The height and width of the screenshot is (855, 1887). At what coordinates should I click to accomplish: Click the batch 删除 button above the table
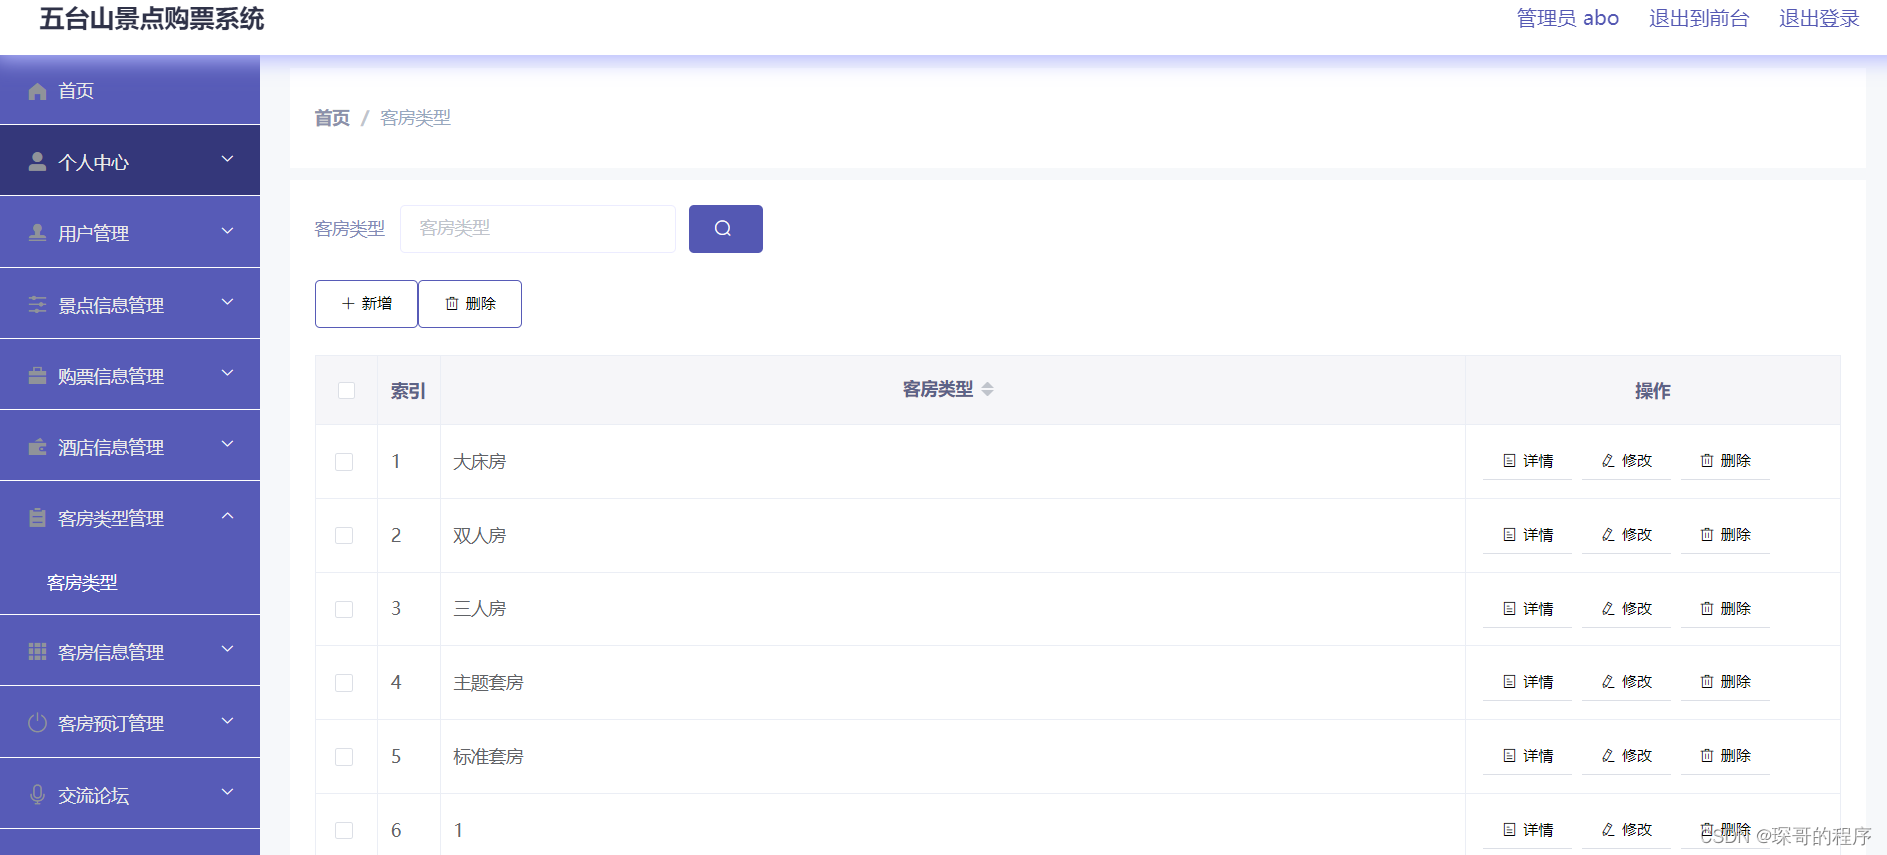pyautogui.click(x=470, y=304)
